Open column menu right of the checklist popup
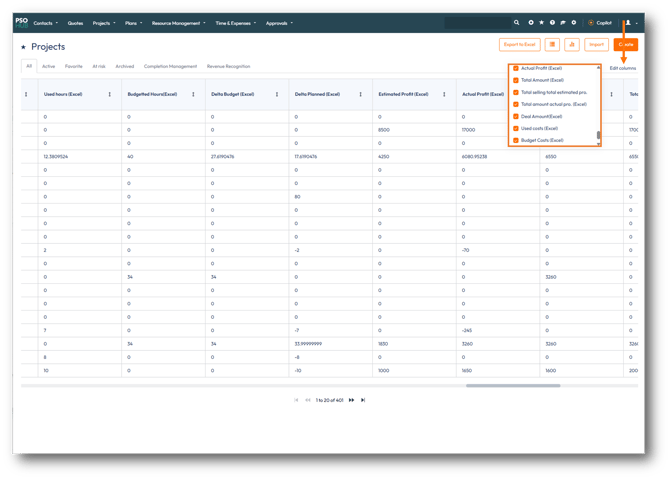The width and height of the screenshot is (670, 479). [x=611, y=94]
